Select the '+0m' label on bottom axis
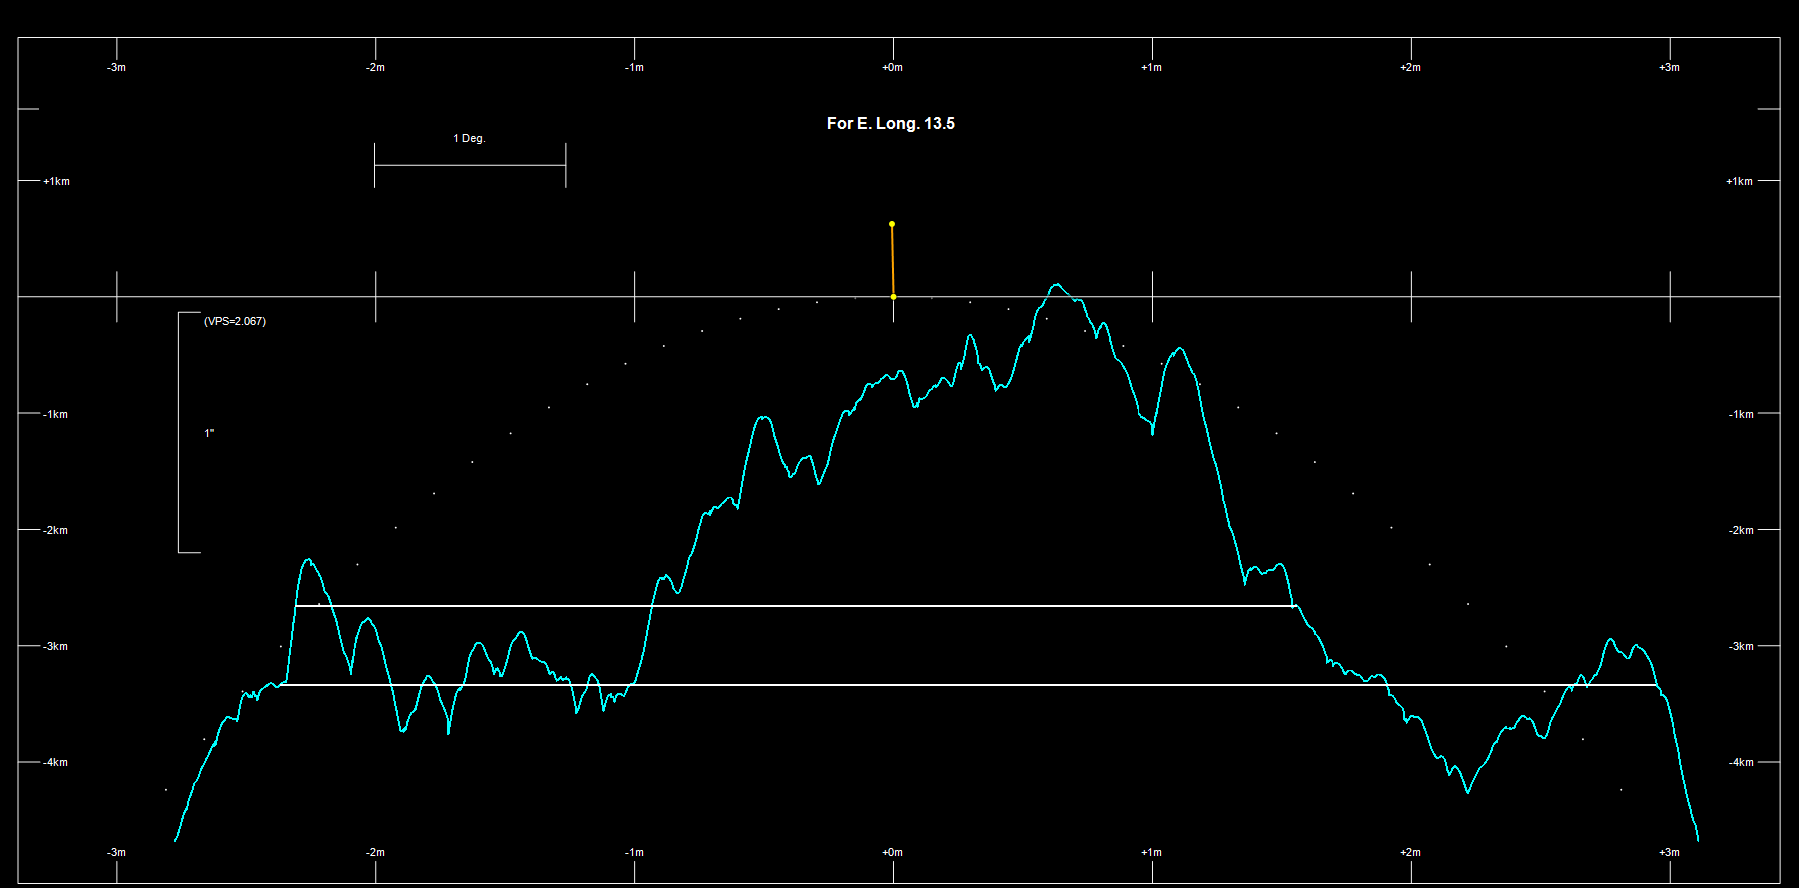This screenshot has width=1799, height=888. pyautogui.click(x=892, y=852)
